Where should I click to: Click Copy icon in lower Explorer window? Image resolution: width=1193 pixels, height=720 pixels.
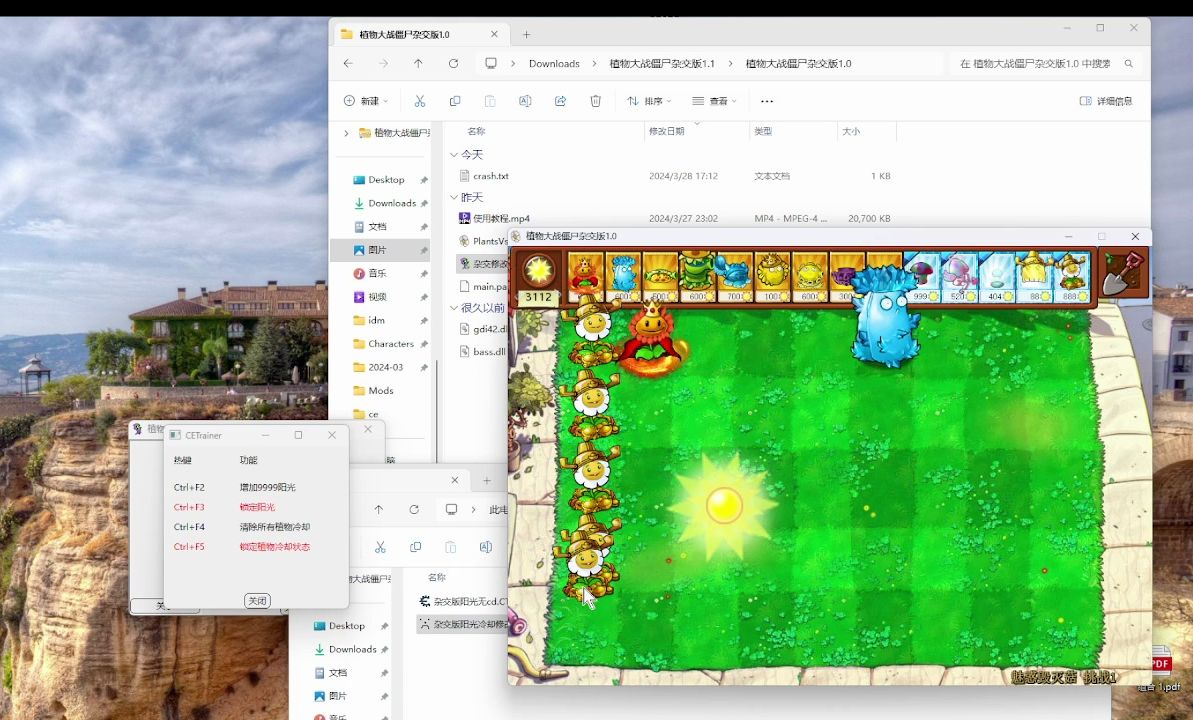(415, 546)
